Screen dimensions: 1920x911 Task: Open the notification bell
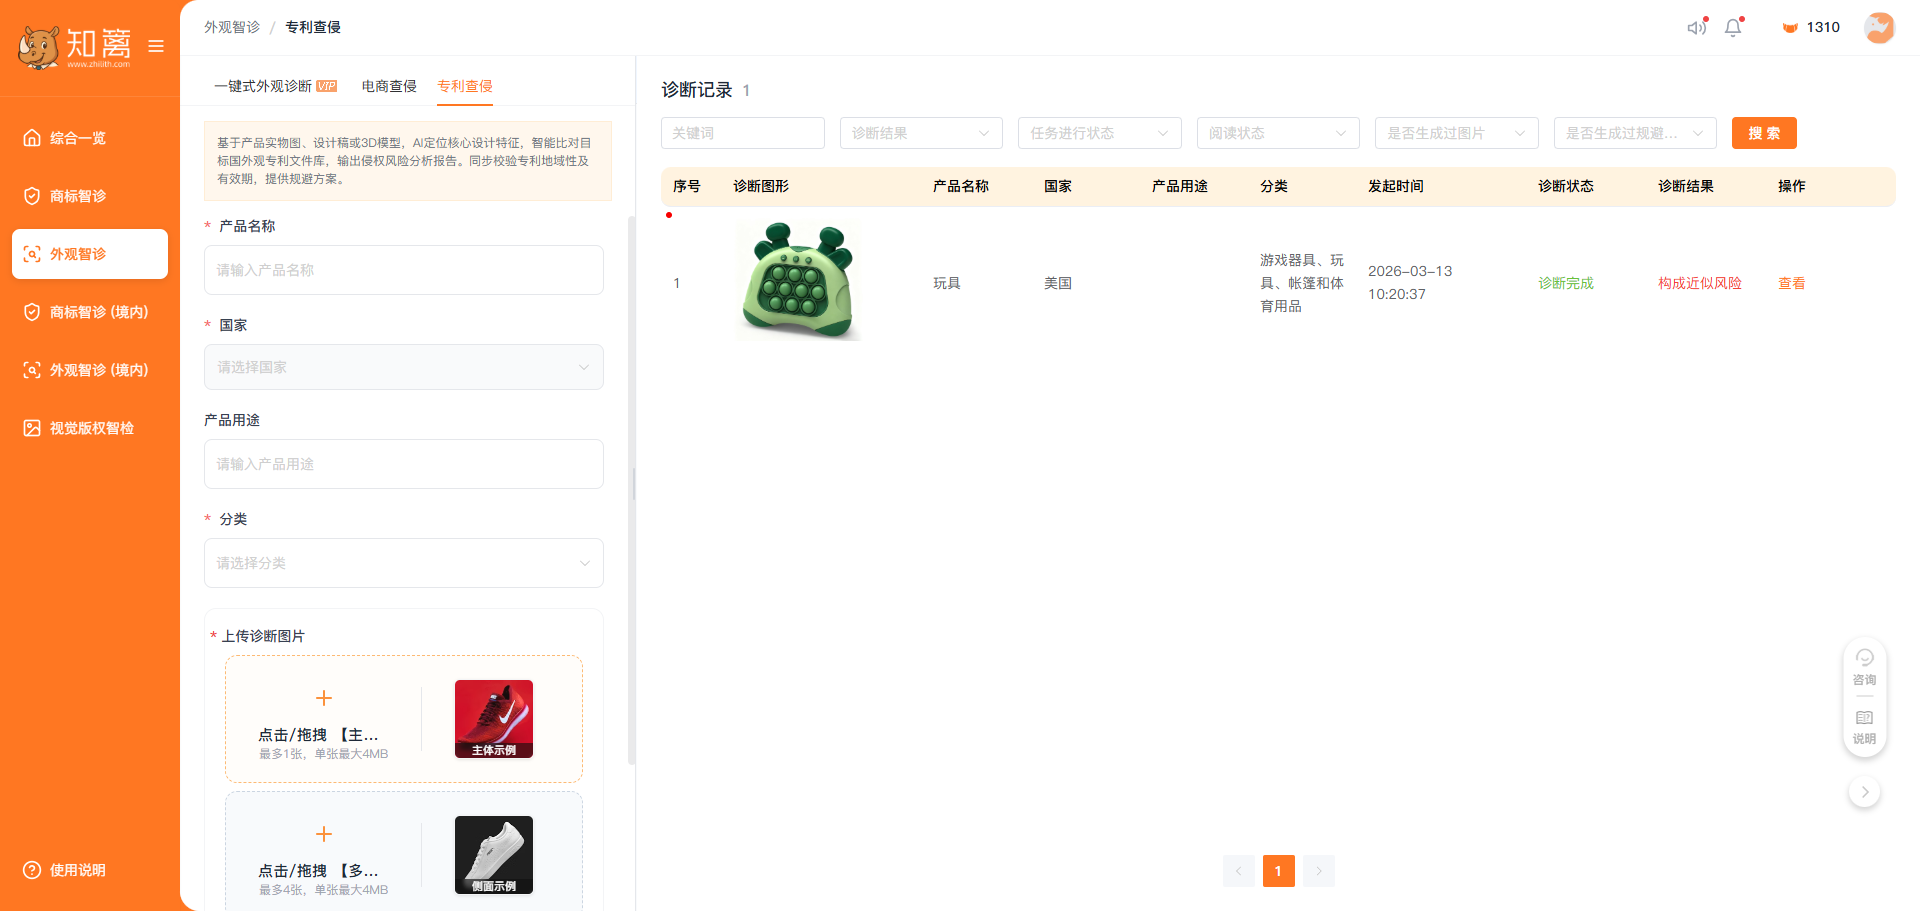coord(1734,27)
